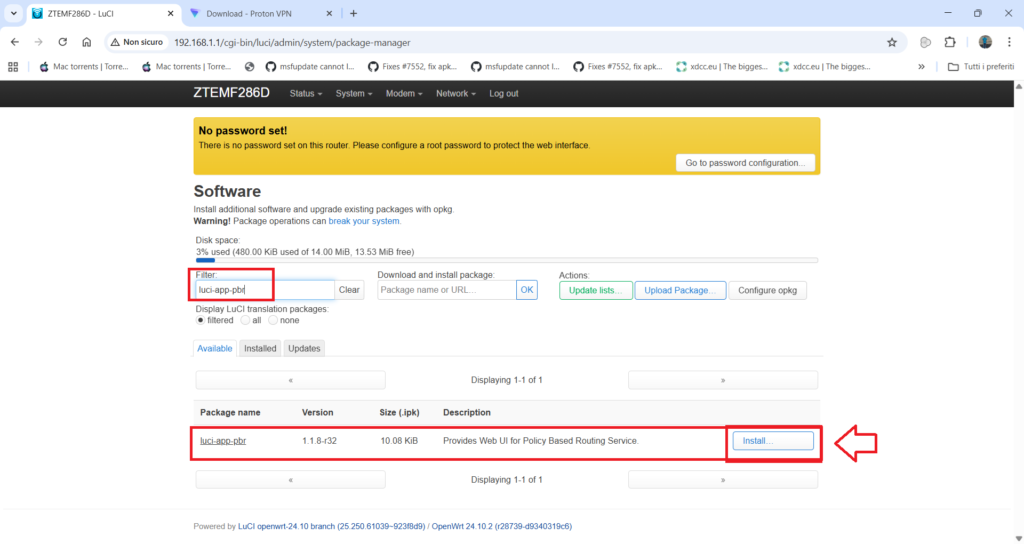Viewport: 1024px width, 544px height.
Task: Open the browser extensions puzzle icon
Action: [950, 43]
